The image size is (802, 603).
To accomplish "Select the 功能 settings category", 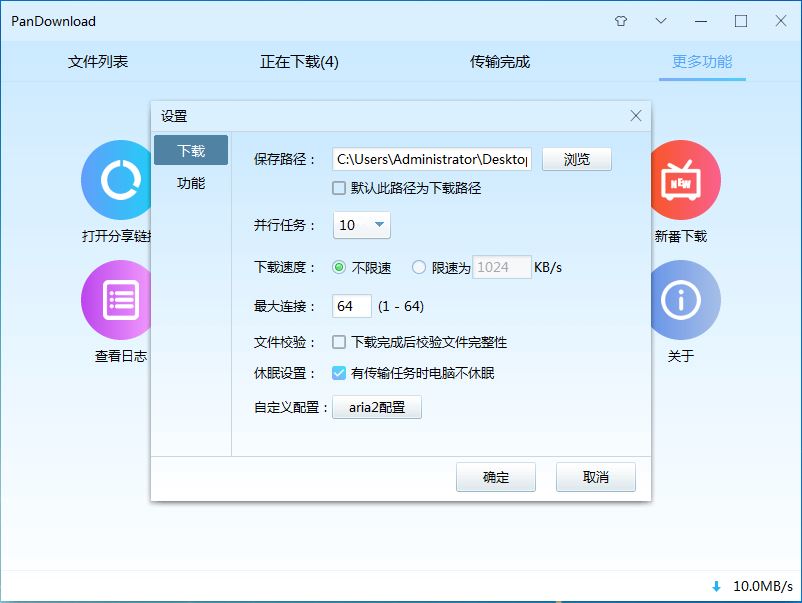I will click(191, 183).
